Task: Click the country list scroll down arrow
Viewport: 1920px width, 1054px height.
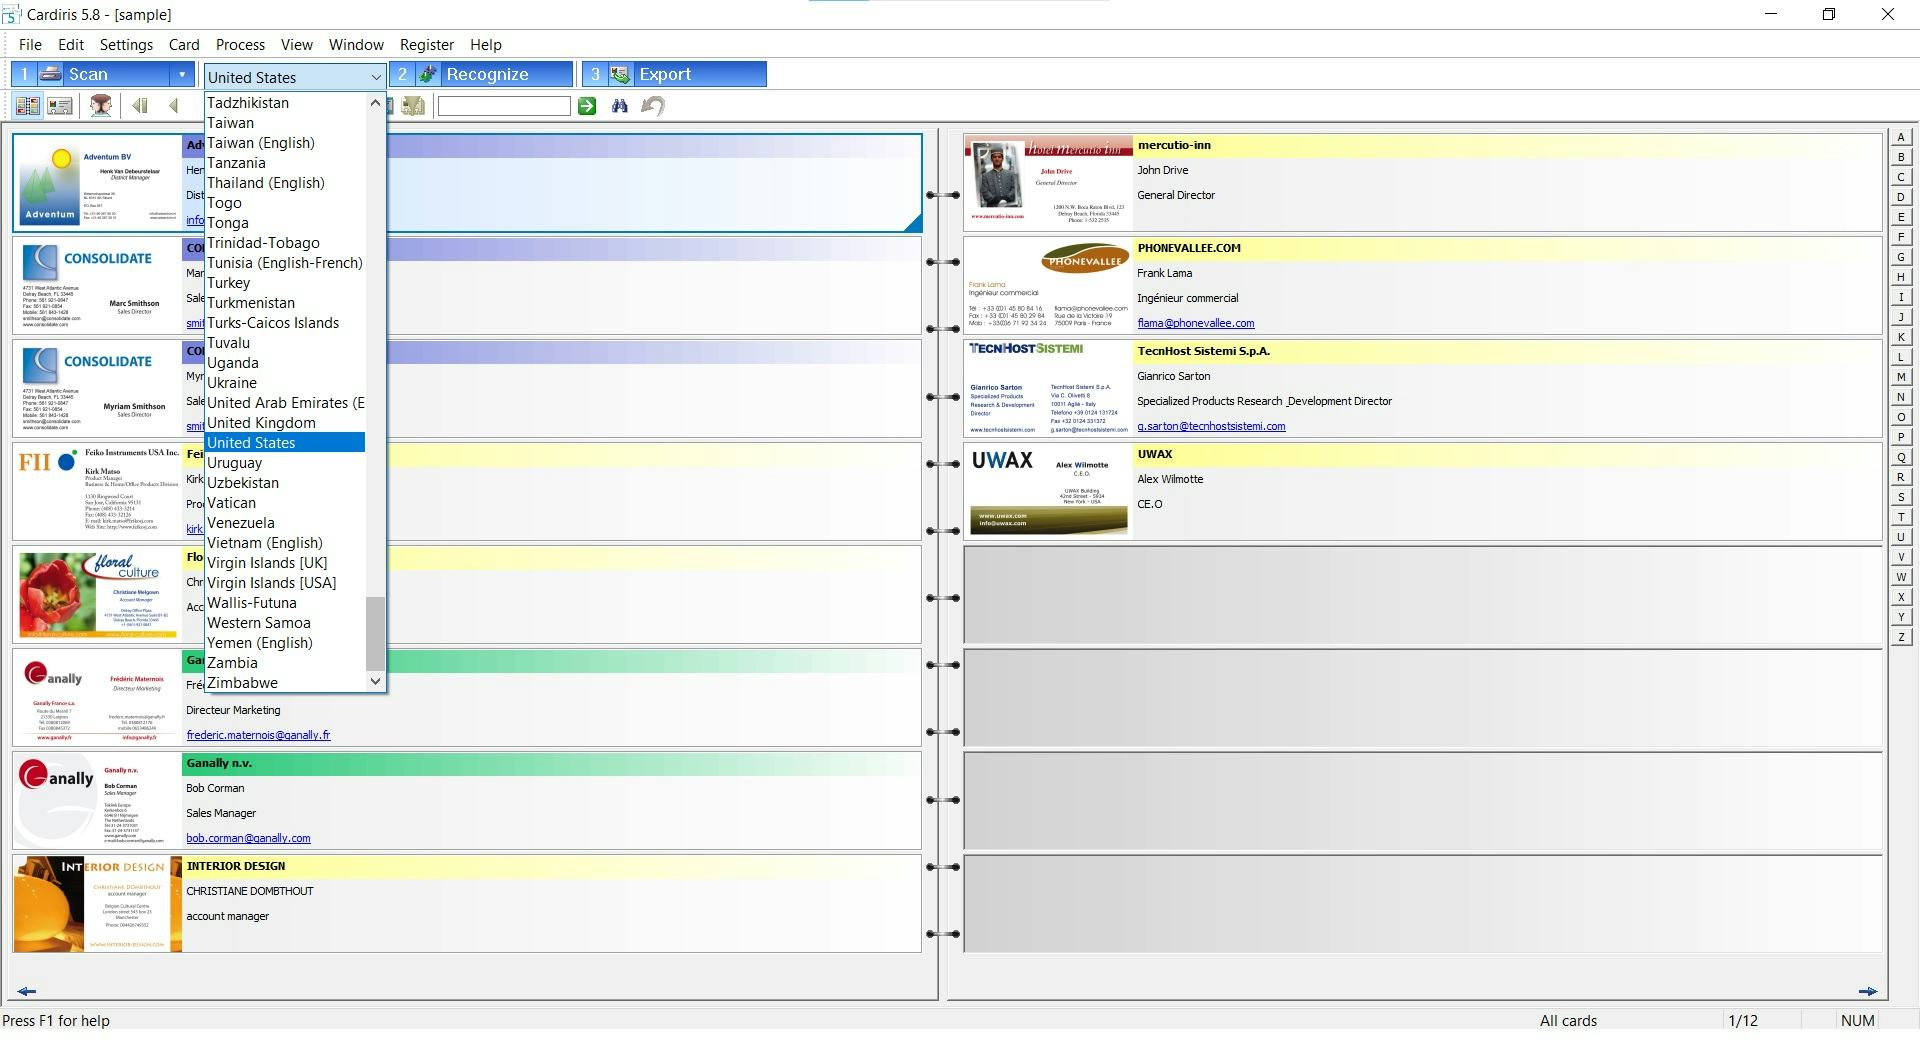Action: [x=375, y=681]
